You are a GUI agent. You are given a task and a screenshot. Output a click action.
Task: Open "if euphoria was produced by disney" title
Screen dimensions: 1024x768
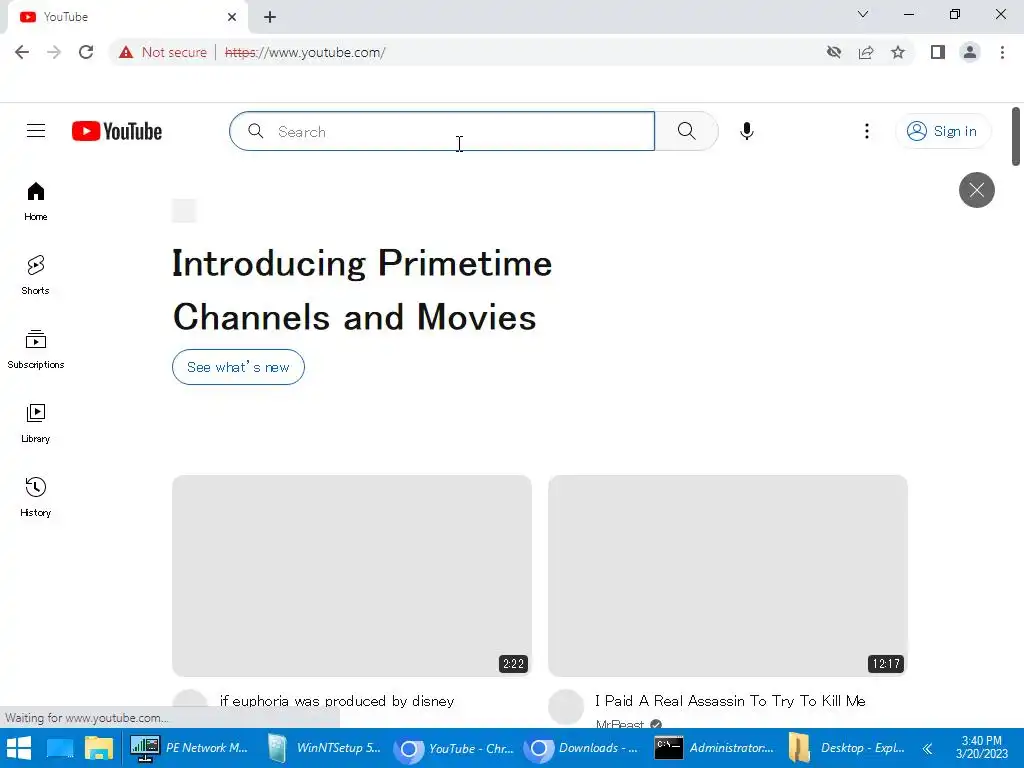pyautogui.click(x=337, y=701)
